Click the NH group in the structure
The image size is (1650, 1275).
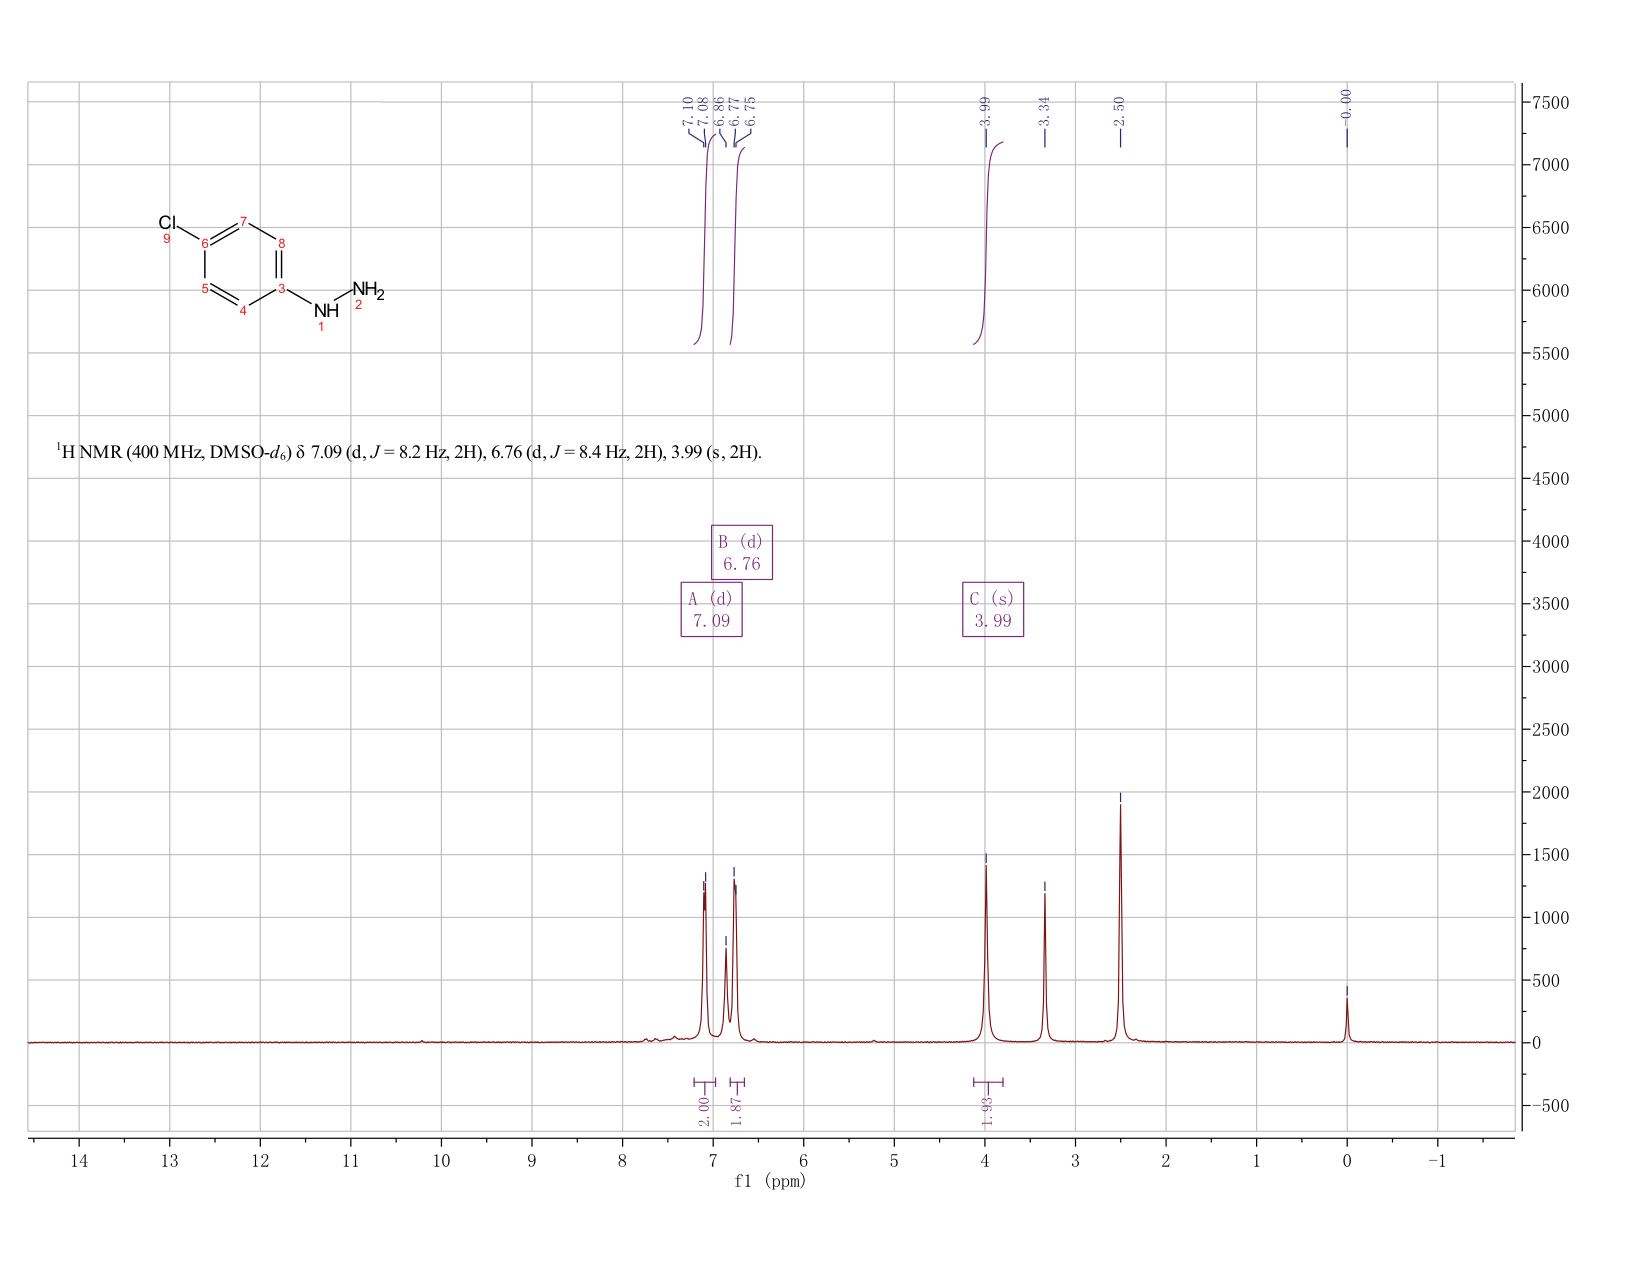pos(326,311)
